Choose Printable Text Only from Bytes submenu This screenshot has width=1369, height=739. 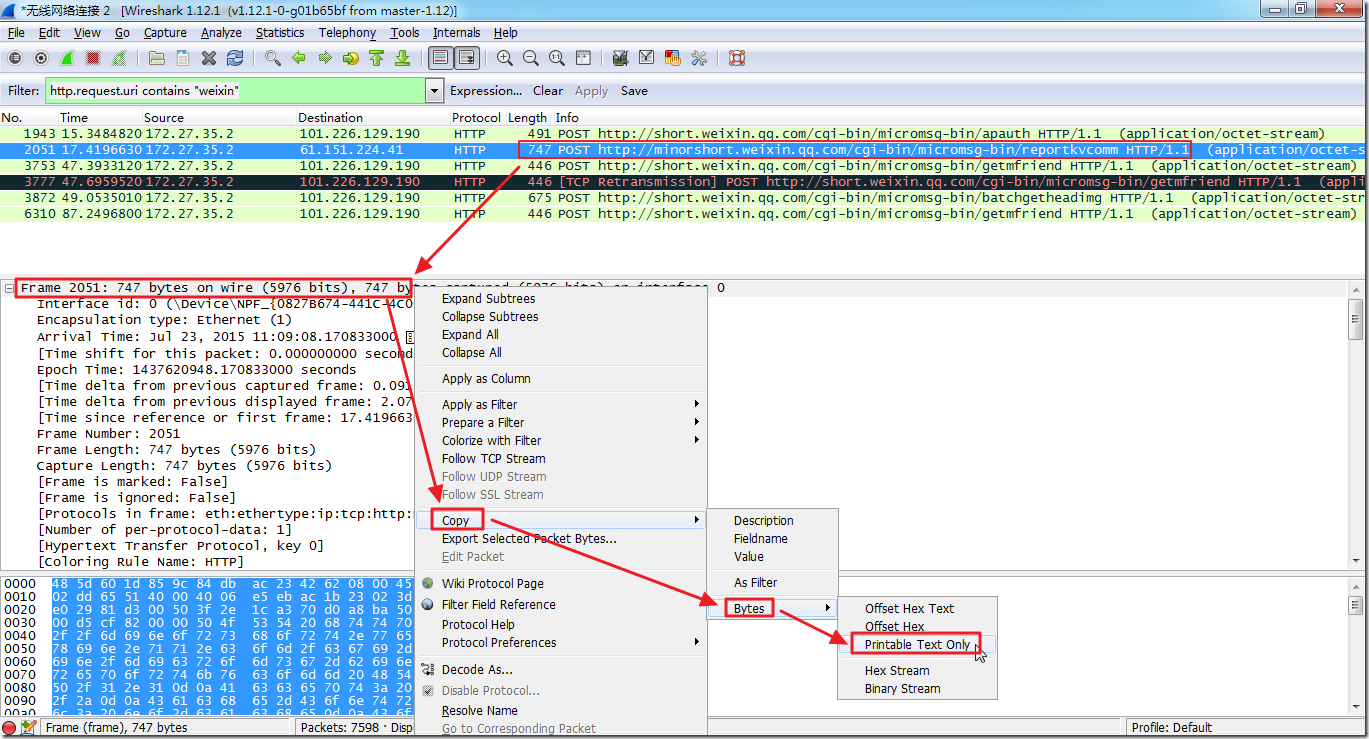coord(917,645)
